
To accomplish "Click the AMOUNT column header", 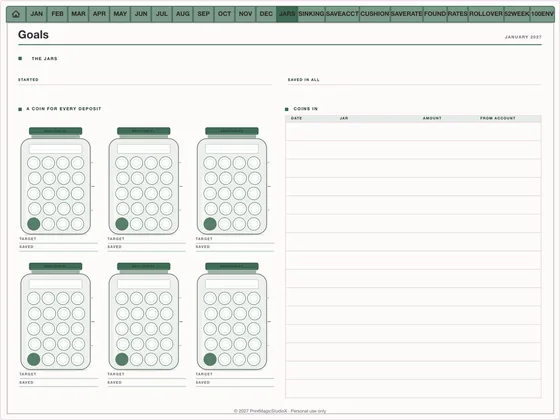I will coord(432,118).
